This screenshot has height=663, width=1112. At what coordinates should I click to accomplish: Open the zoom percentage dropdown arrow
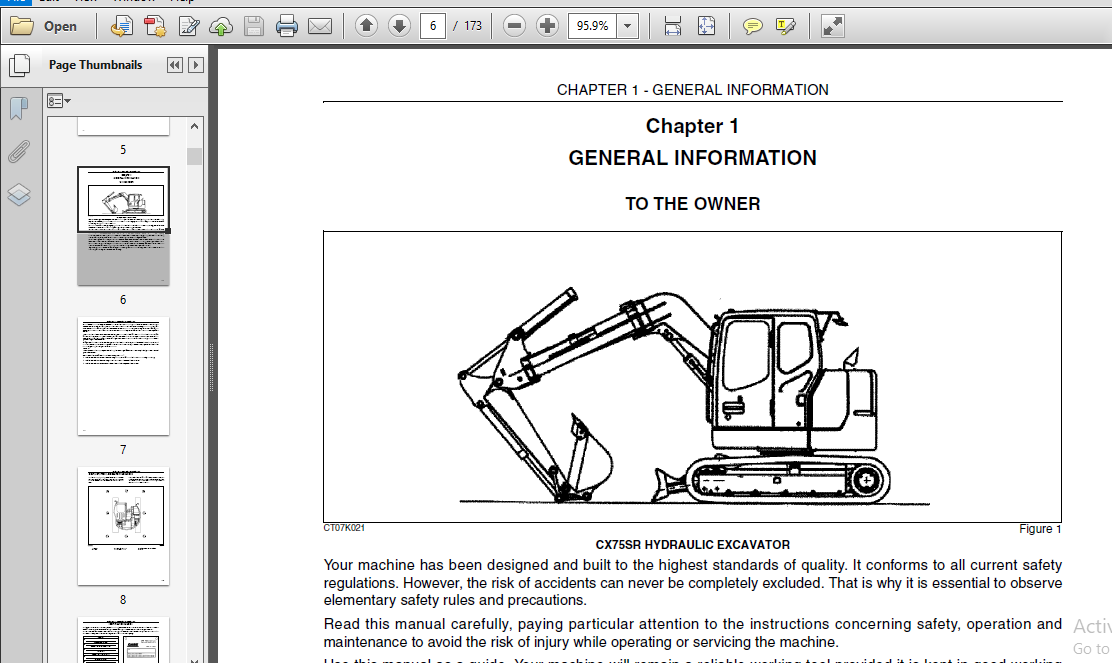[x=628, y=26]
